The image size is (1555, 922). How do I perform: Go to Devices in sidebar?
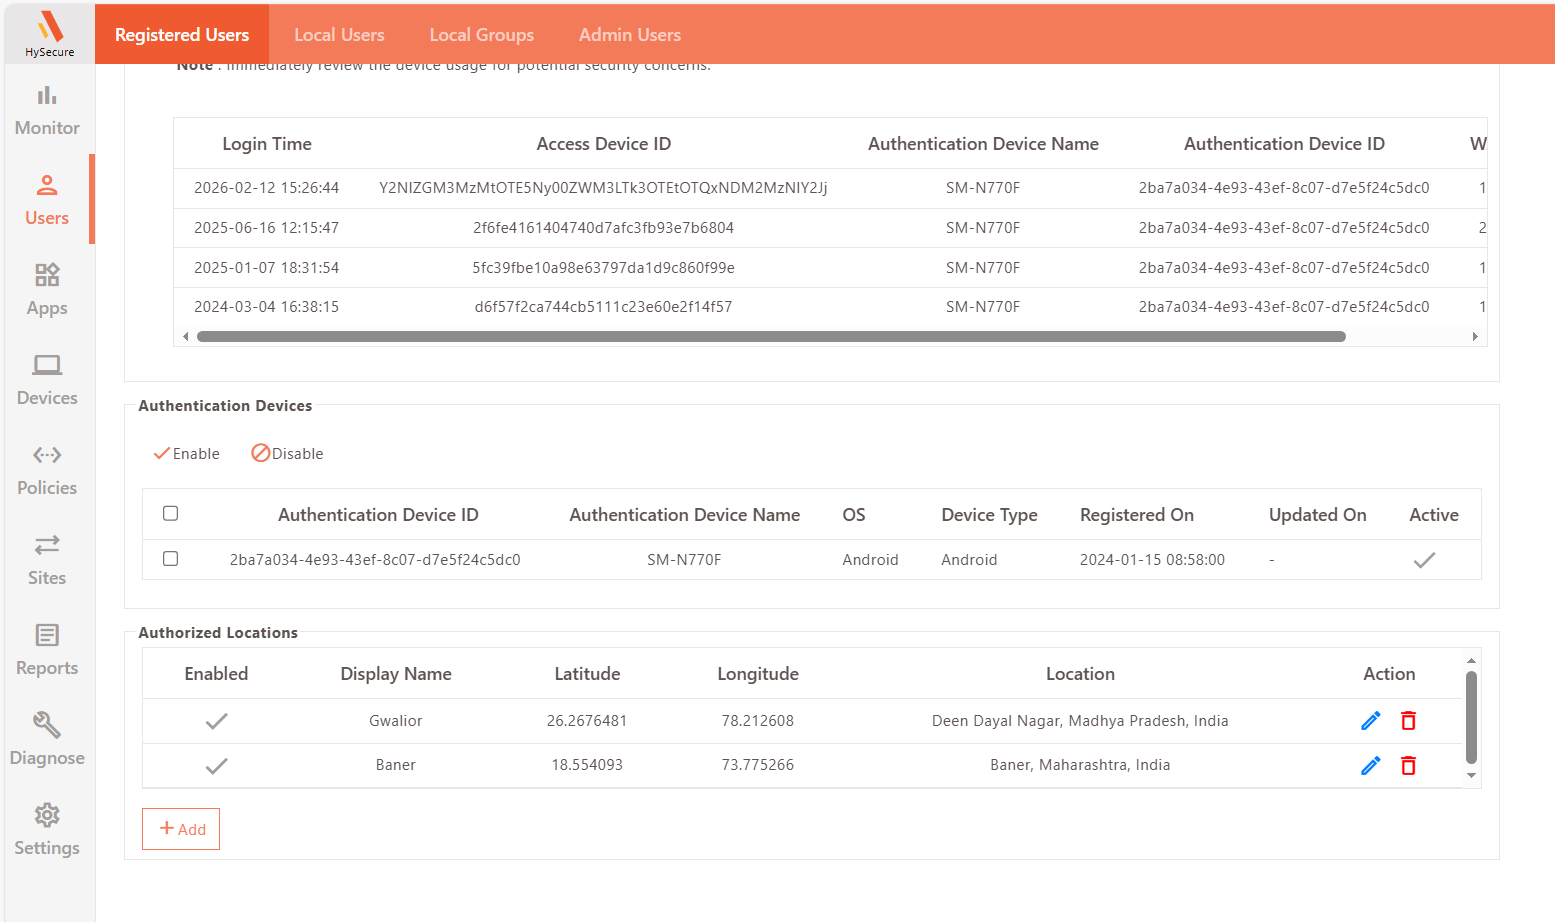coord(47,380)
